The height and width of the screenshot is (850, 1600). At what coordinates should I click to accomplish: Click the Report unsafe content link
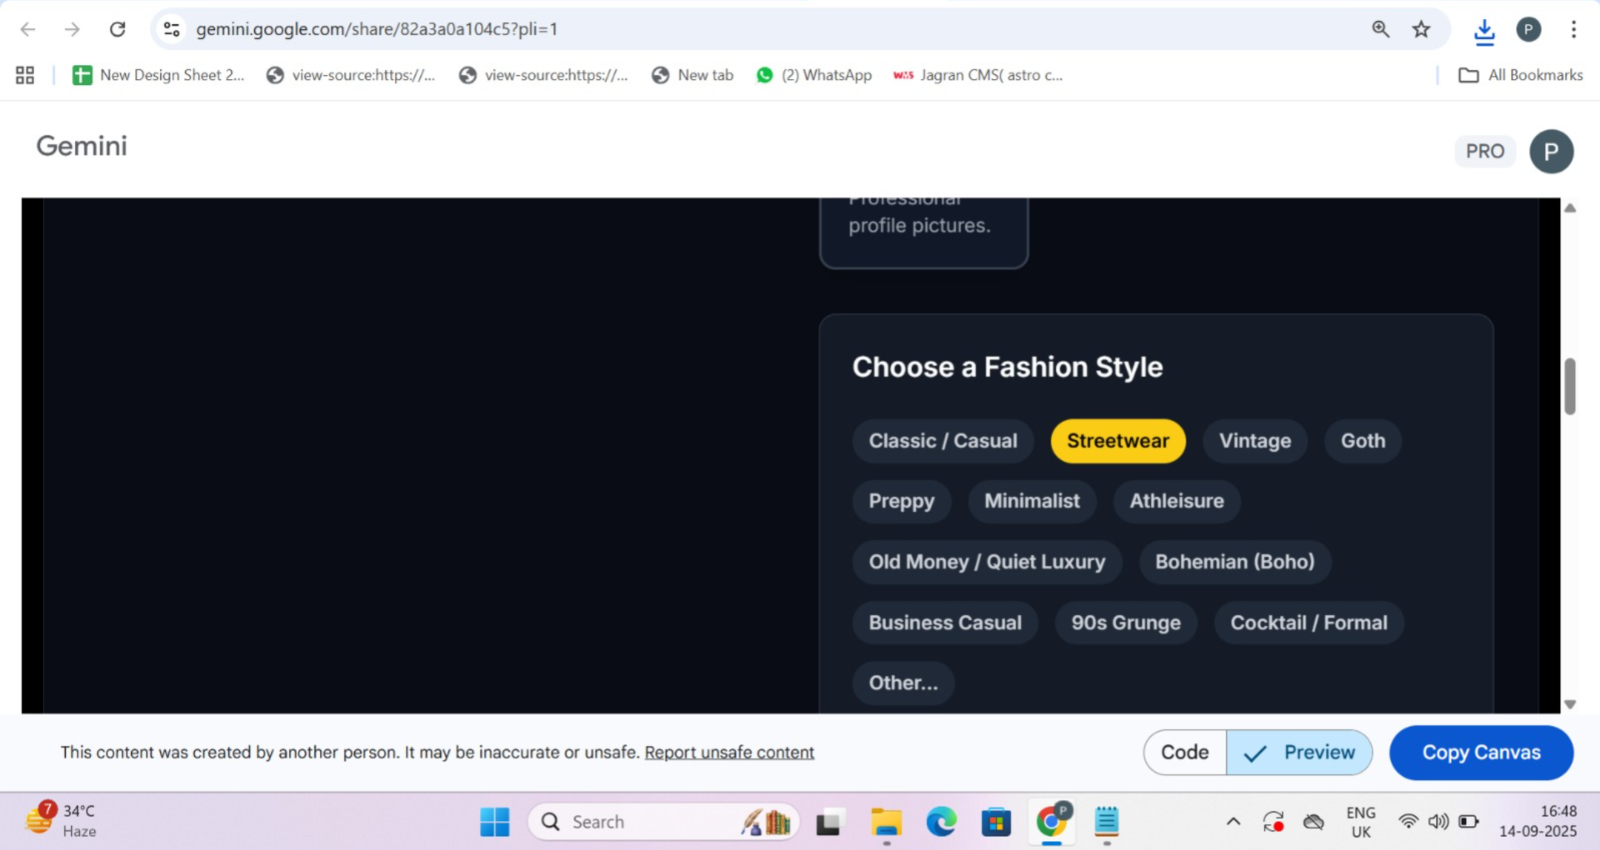coord(729,752)
